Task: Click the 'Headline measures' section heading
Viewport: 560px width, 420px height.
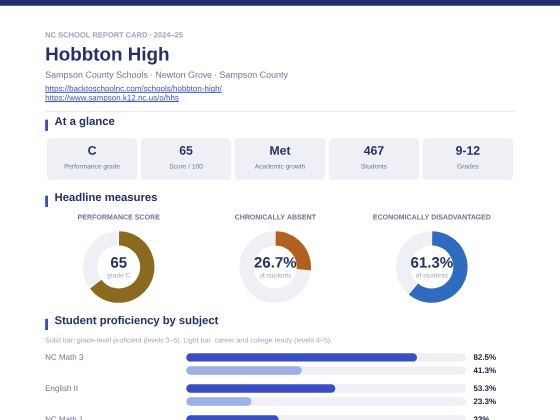Action: [106, 198]
